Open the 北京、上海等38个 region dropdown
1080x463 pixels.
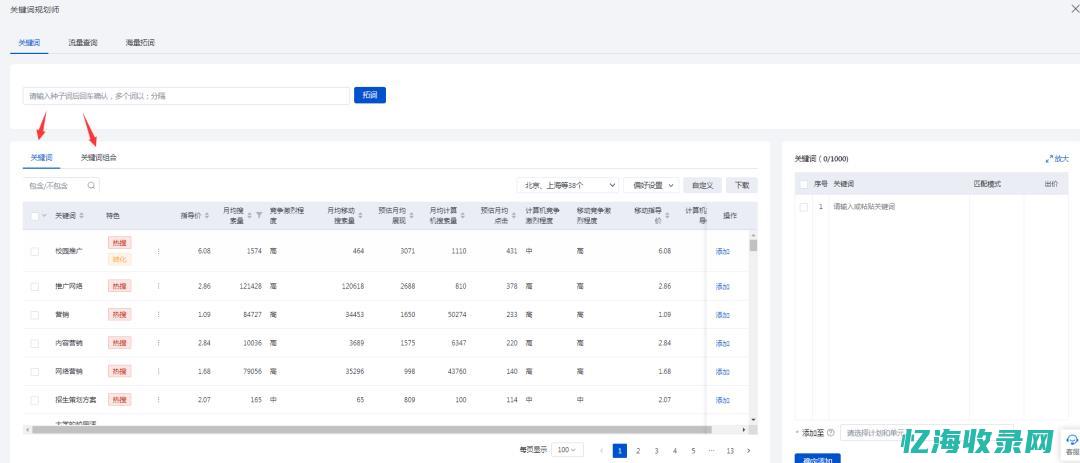tap(568, 185)
